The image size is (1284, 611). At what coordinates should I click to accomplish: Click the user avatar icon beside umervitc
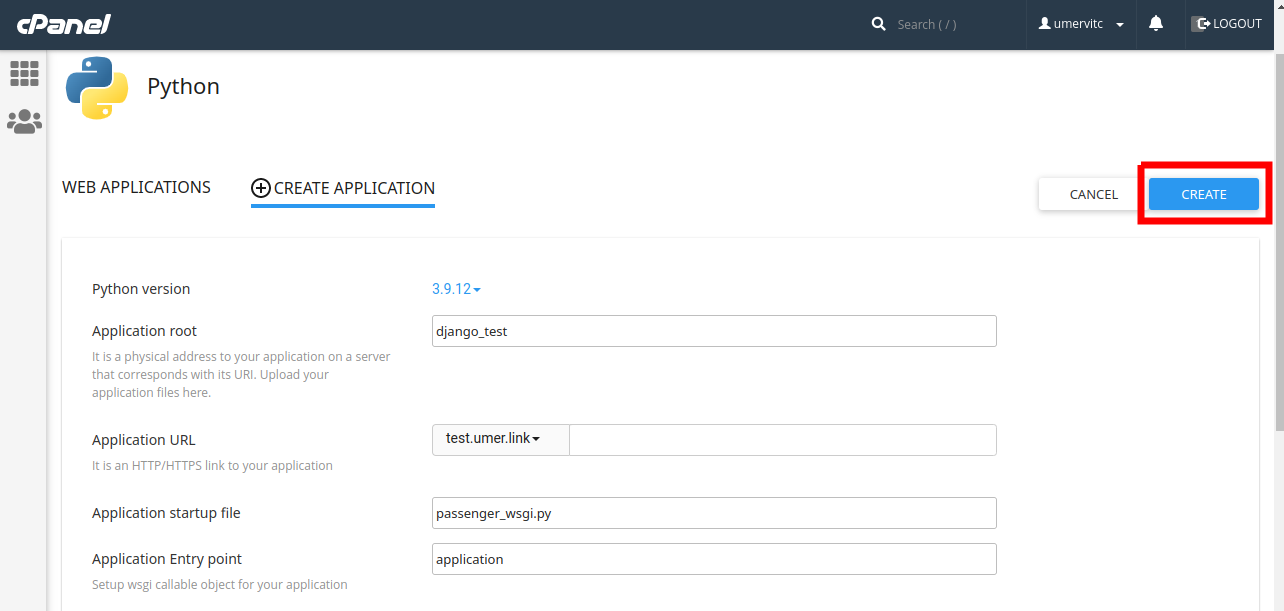pos(1045,24)
